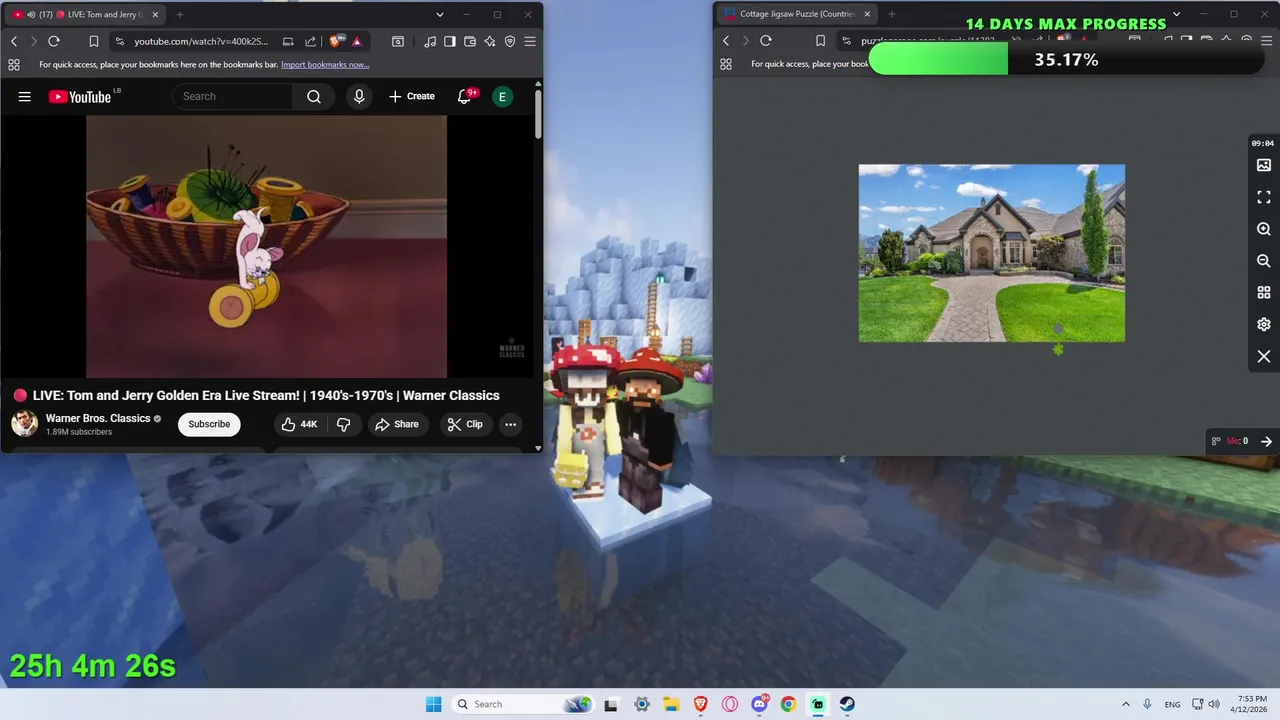
Task: Reload the puzzle page
Action: point(766,41)
